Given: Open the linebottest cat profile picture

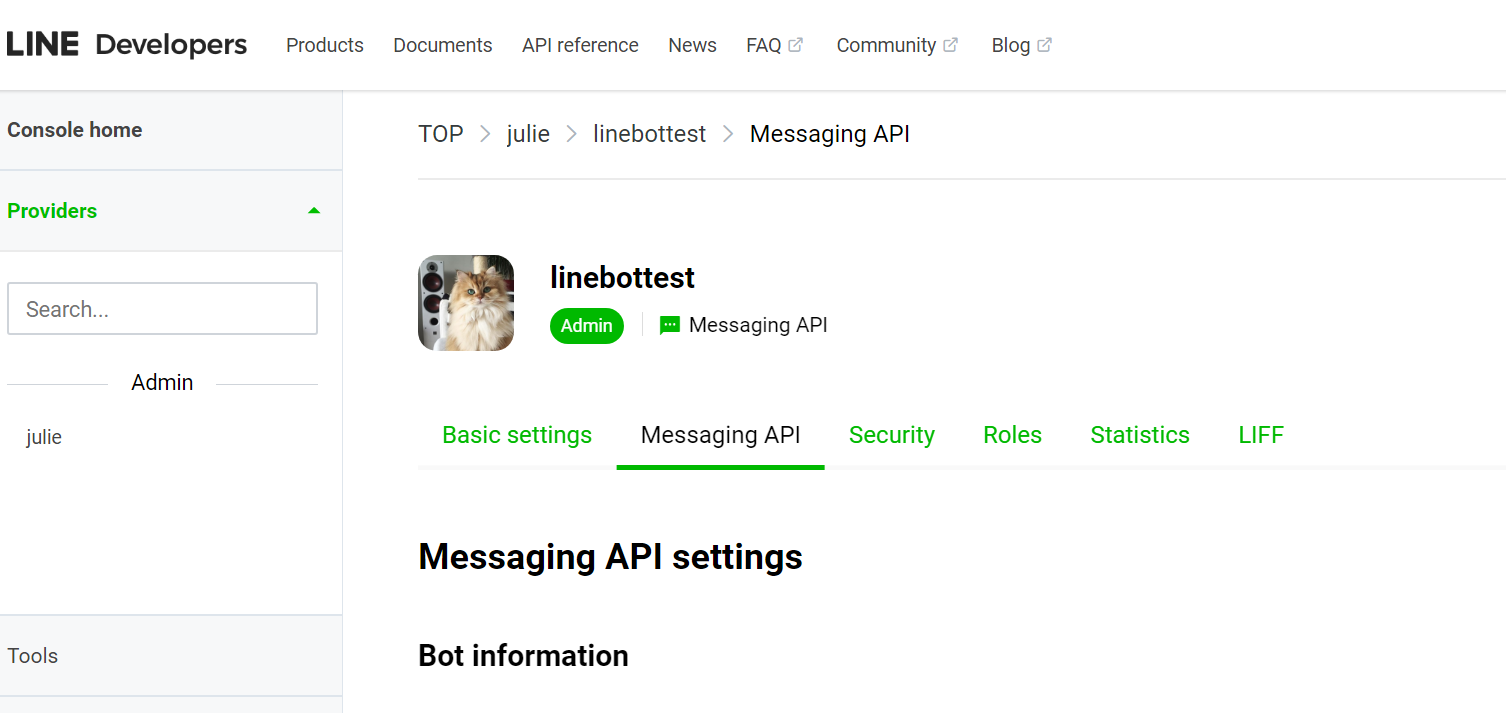Looking at the screenshot, I should [466, 303].
